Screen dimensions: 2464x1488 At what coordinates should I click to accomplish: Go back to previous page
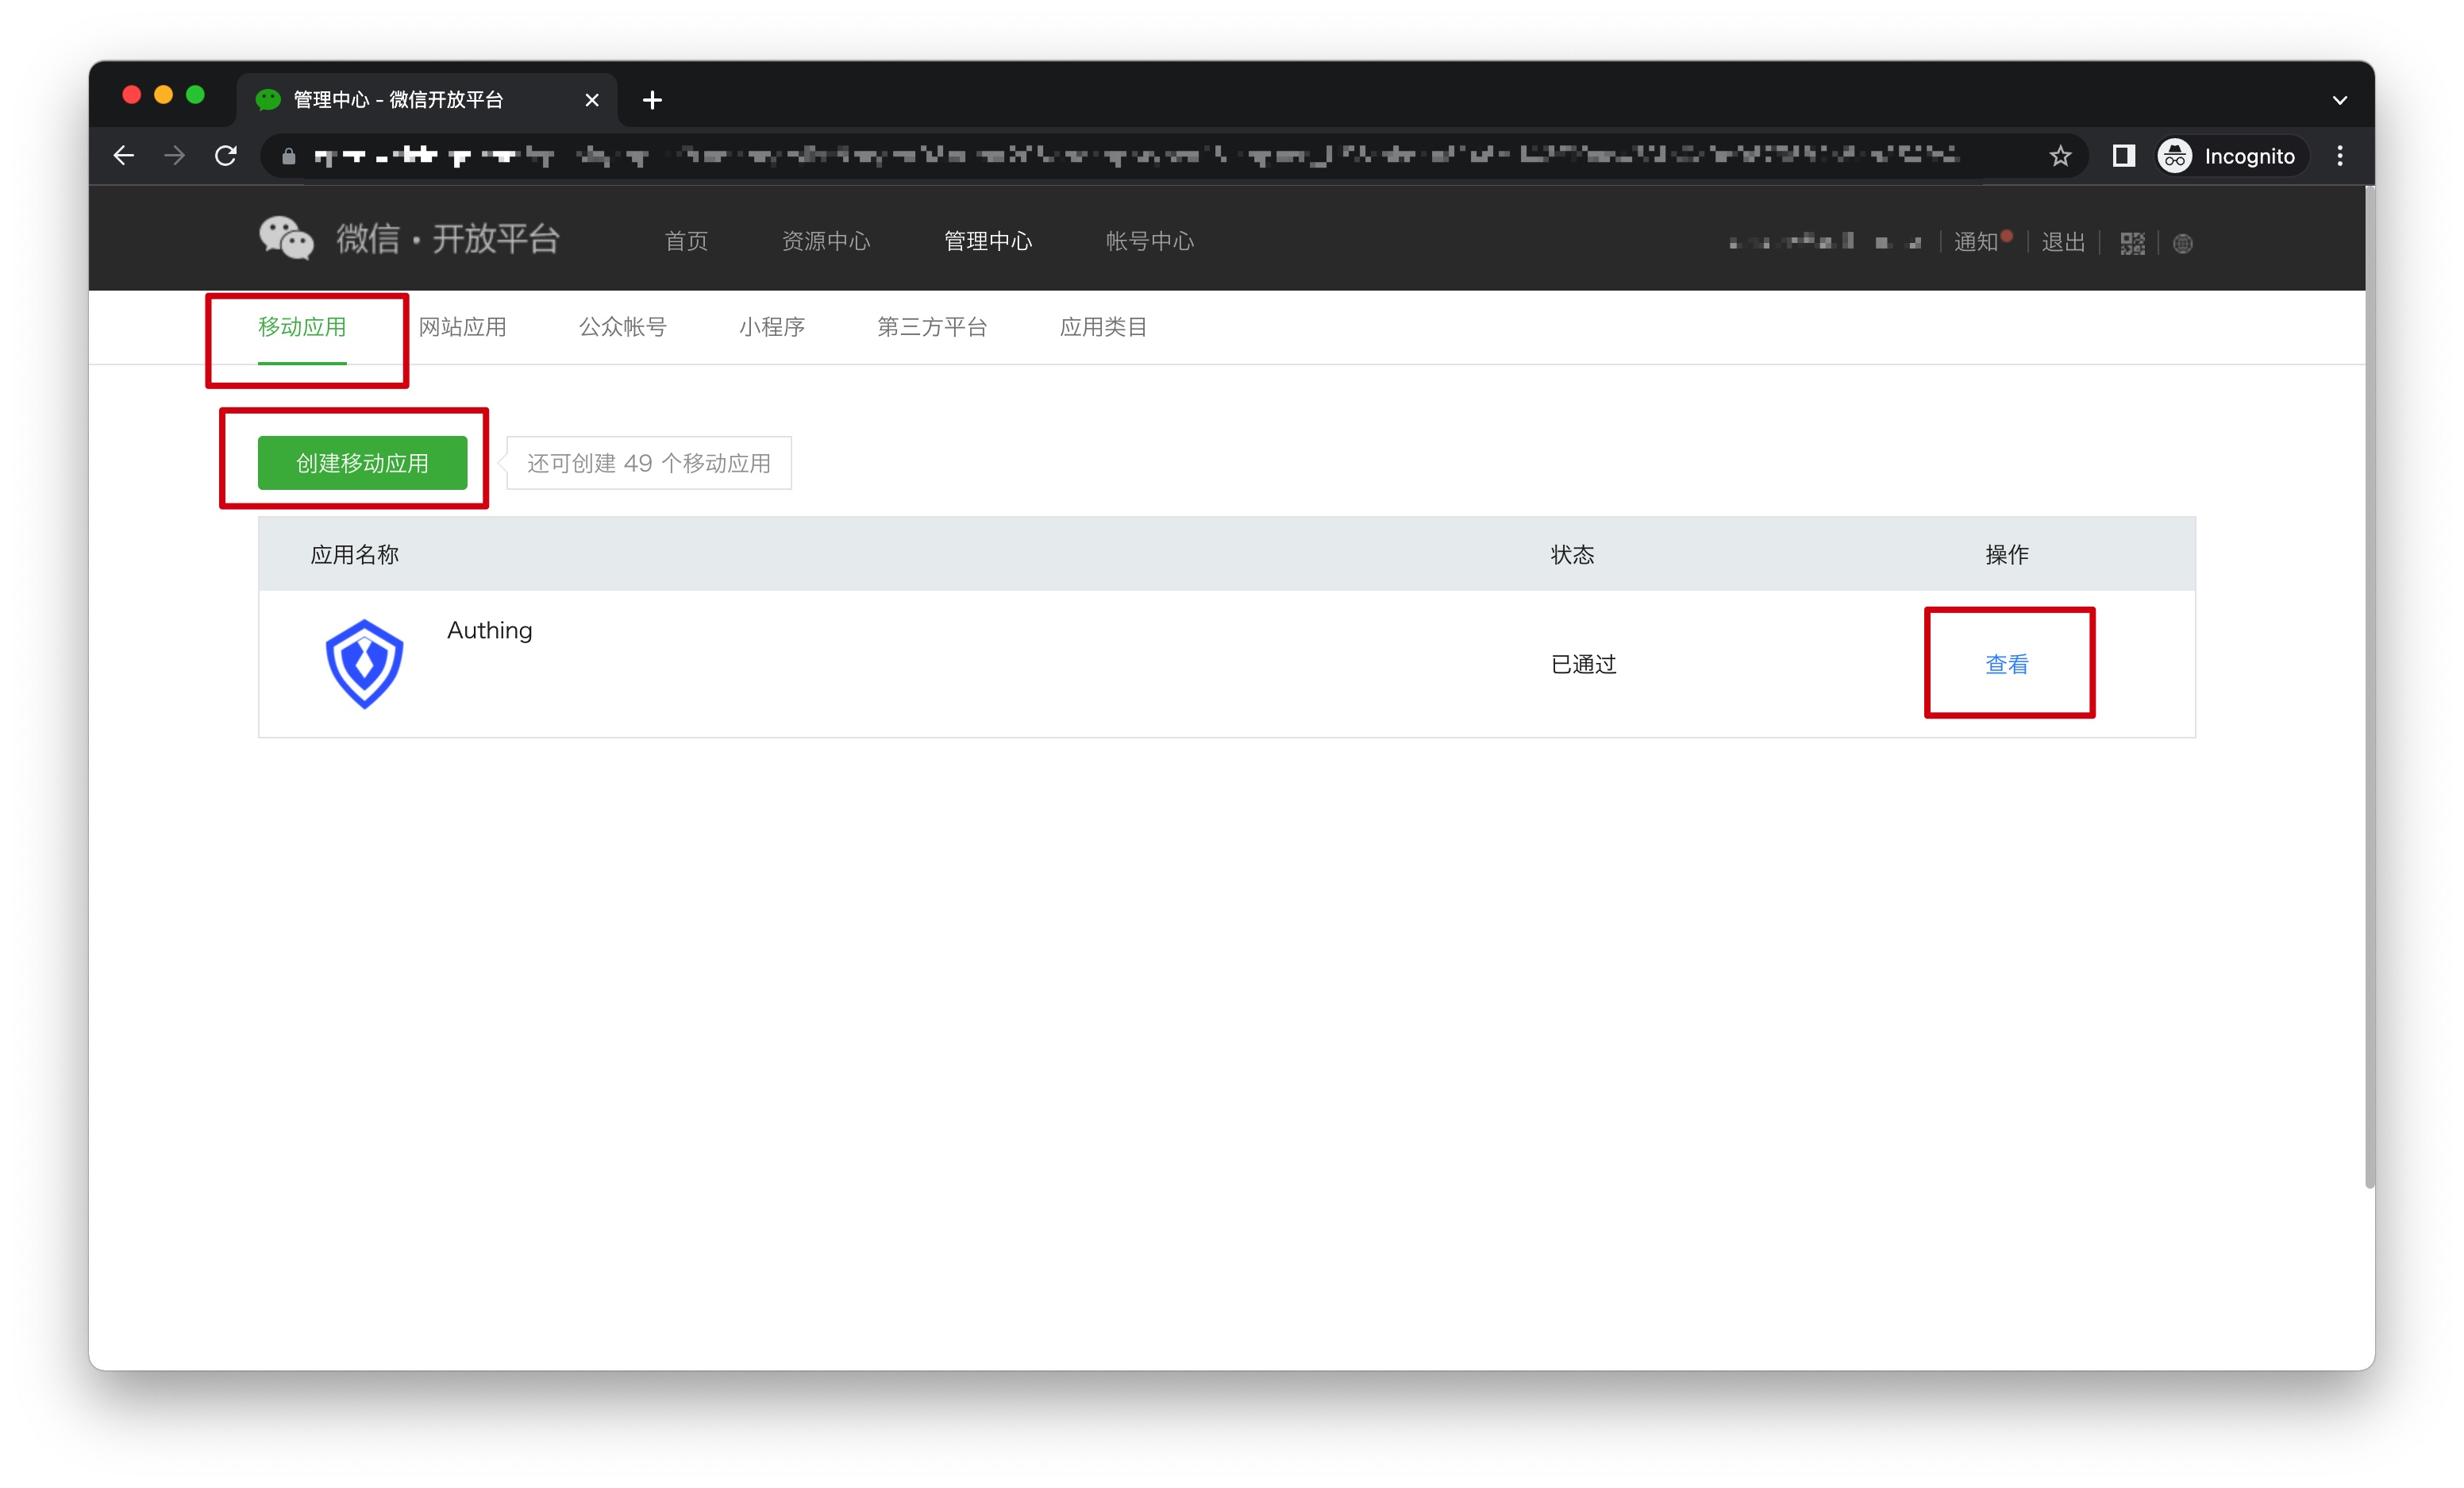click(124, 156)
